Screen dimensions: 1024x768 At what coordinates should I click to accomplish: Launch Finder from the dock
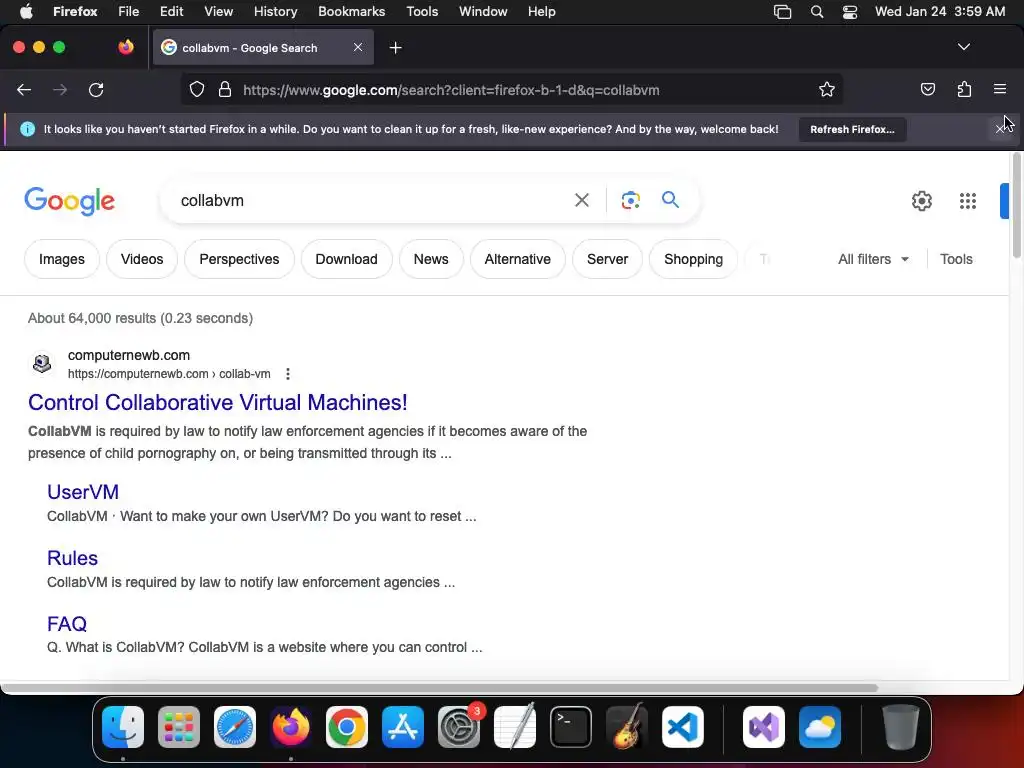pos(123,727)
